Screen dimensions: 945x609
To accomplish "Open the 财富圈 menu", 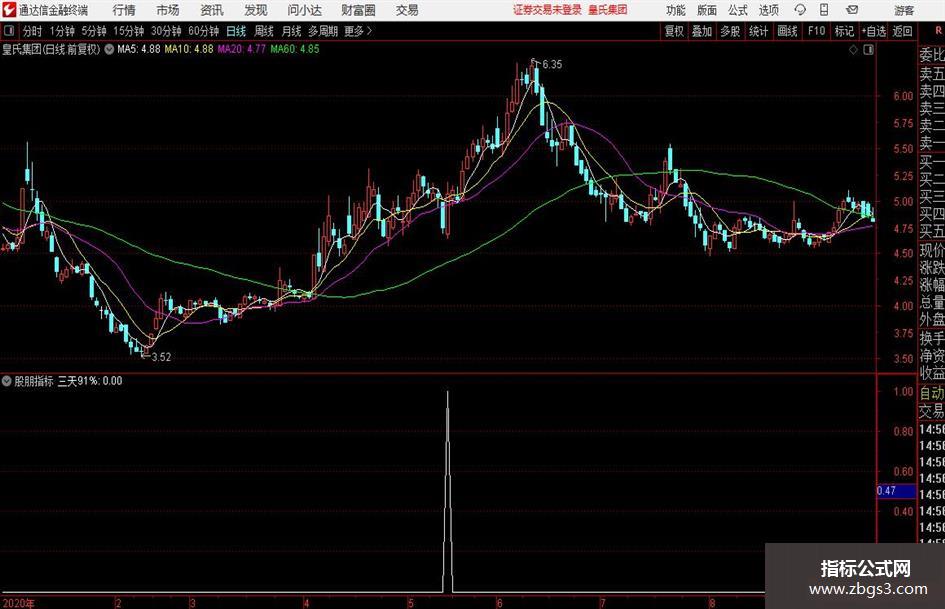I will click(x=358, y=10).
